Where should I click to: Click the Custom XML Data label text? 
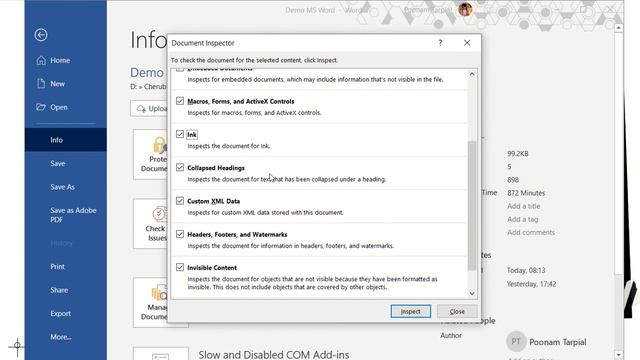[x=213, y=201]
